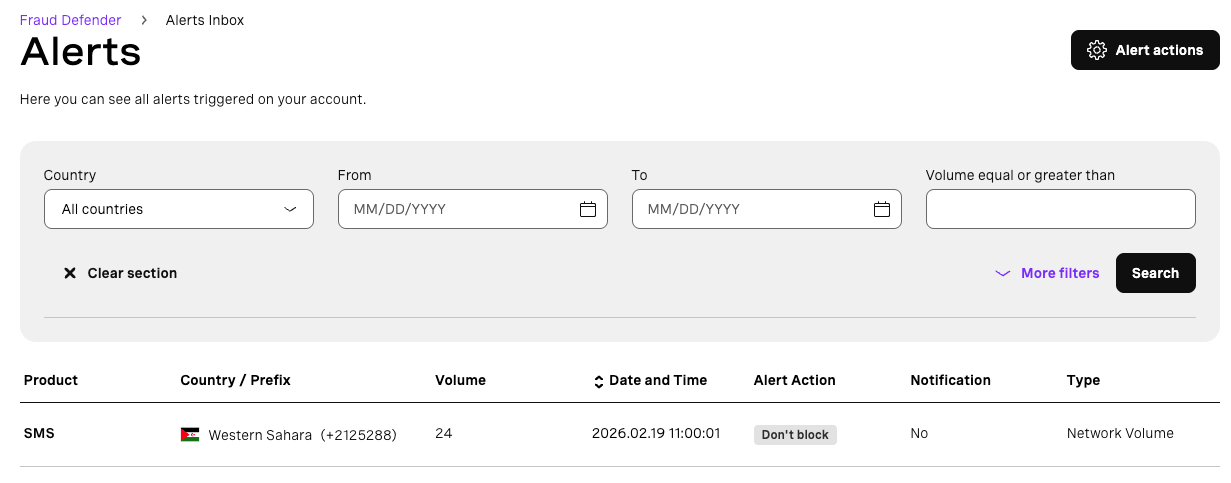This screenshot has width=1231, height=483.
Task: Click the Country / Prefix column header
Action: click(235, 380)
